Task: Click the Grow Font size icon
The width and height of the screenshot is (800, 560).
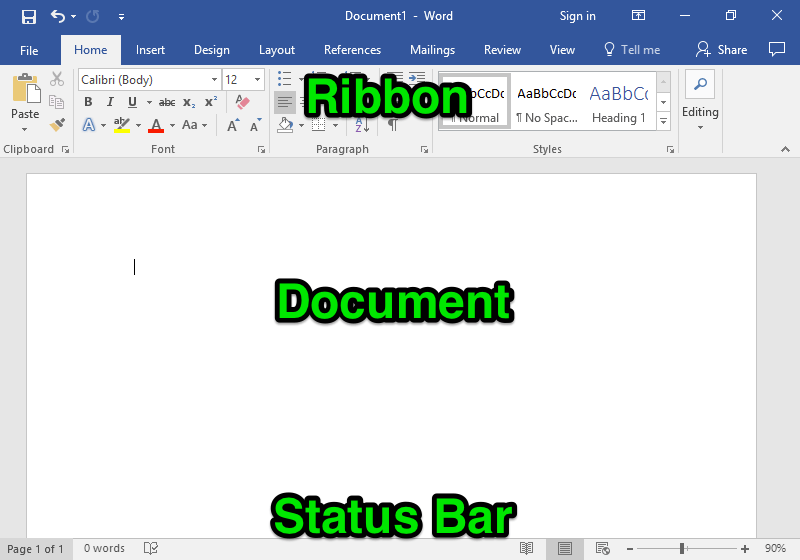Action: 233,125
